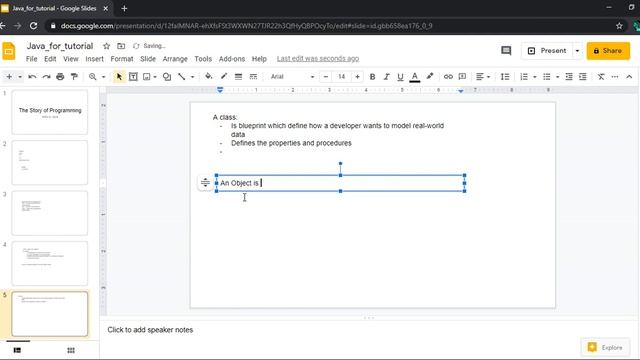This screenshot has height=360, width=640.
Task: Open the Arial font family dropdown
Action: pos(292,77)
